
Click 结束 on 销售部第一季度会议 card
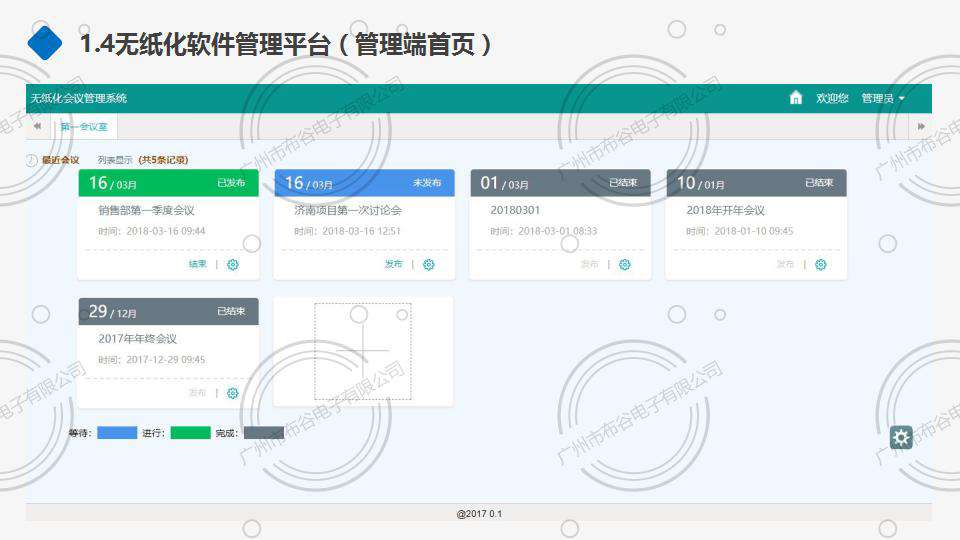point(198,264)
